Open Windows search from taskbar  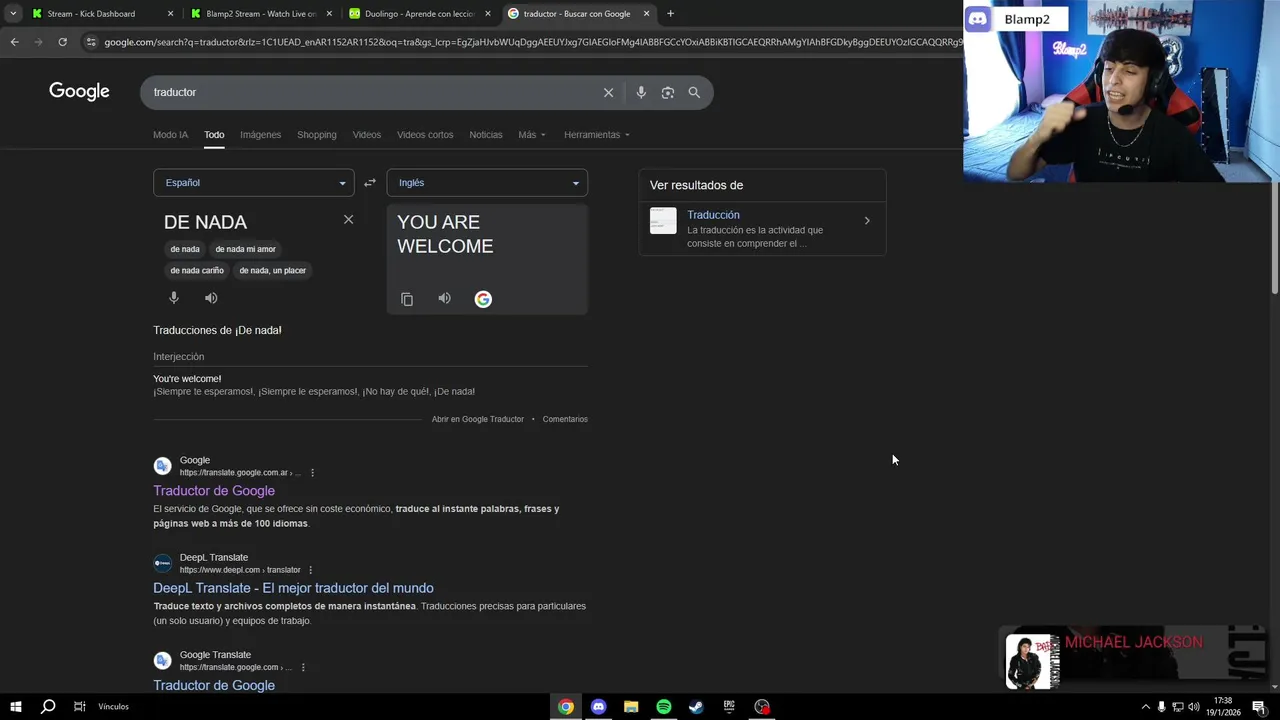point(47,706)
